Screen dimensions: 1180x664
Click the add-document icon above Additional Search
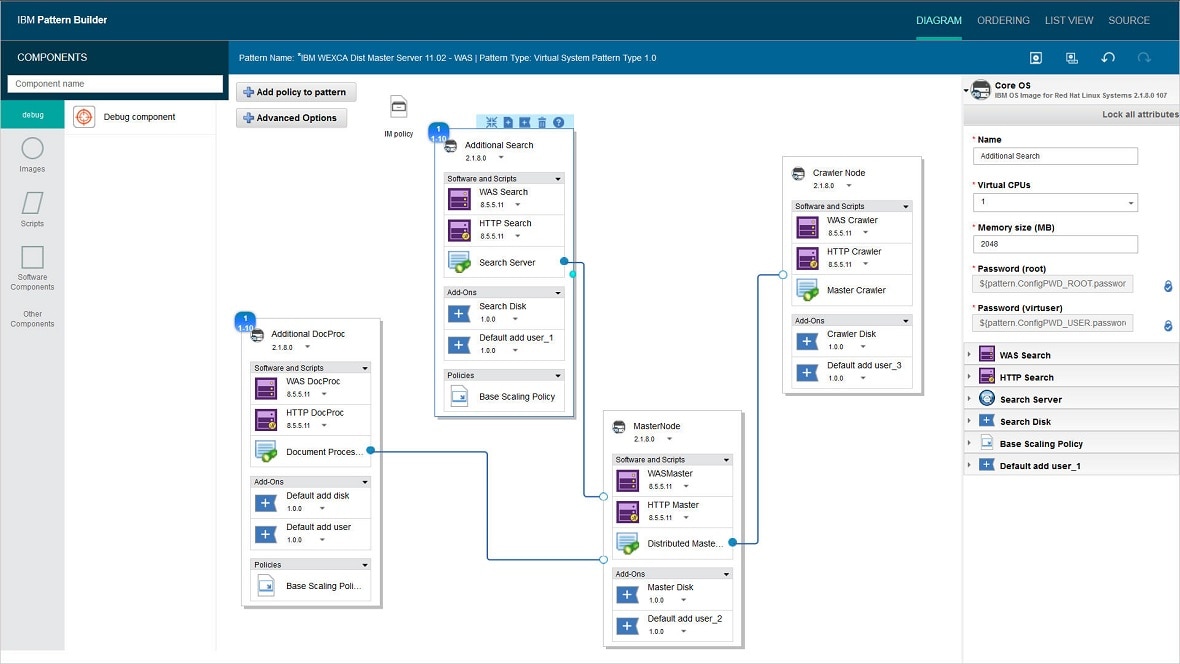tap(508, 122)
